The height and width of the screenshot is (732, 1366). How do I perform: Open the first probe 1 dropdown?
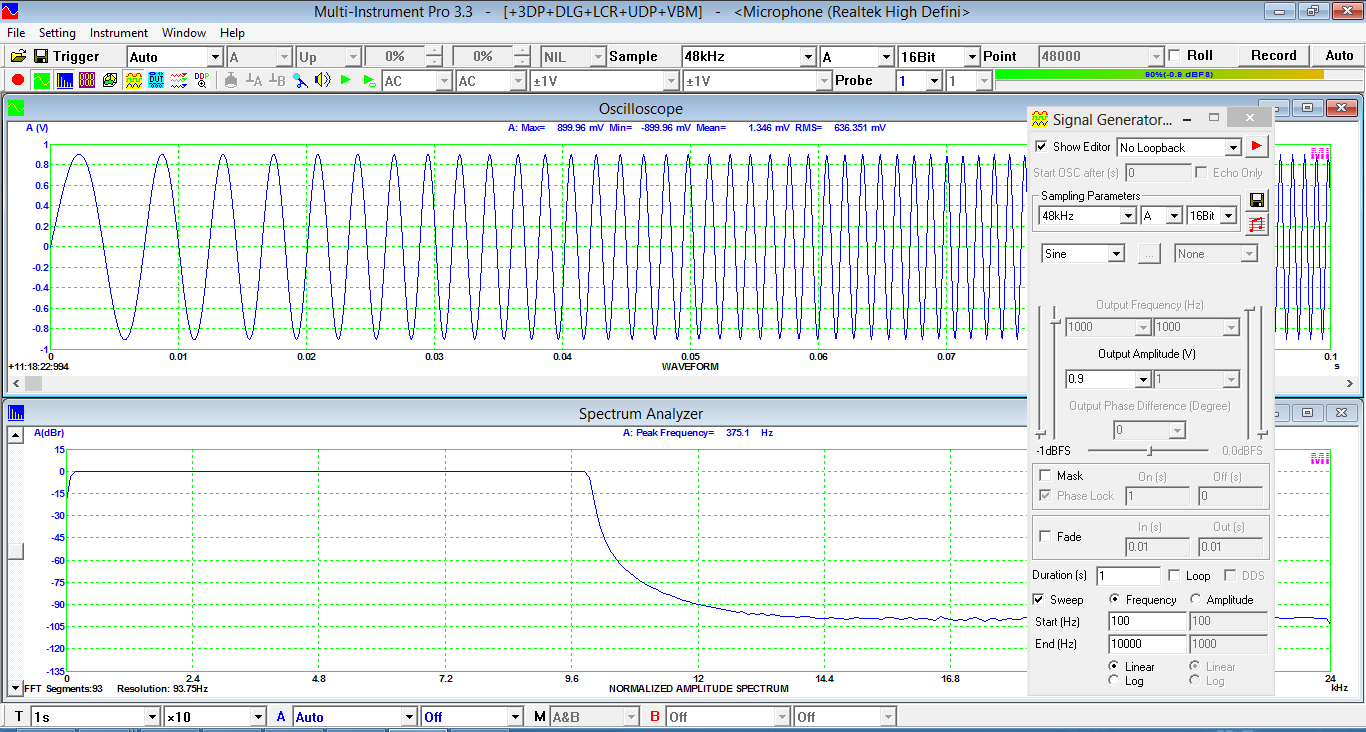coord(935,81)
